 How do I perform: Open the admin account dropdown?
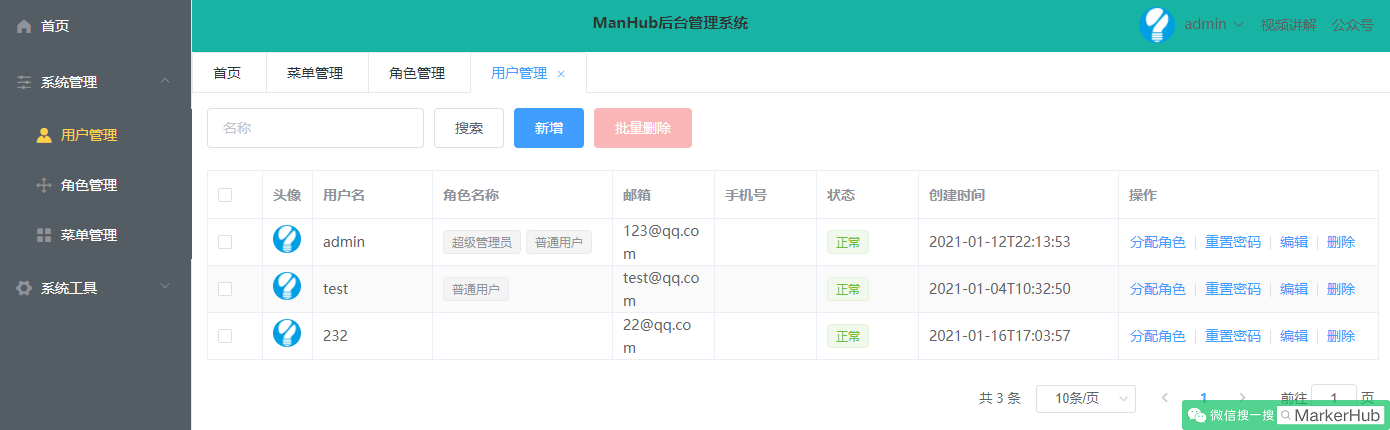click(1214, 24)
